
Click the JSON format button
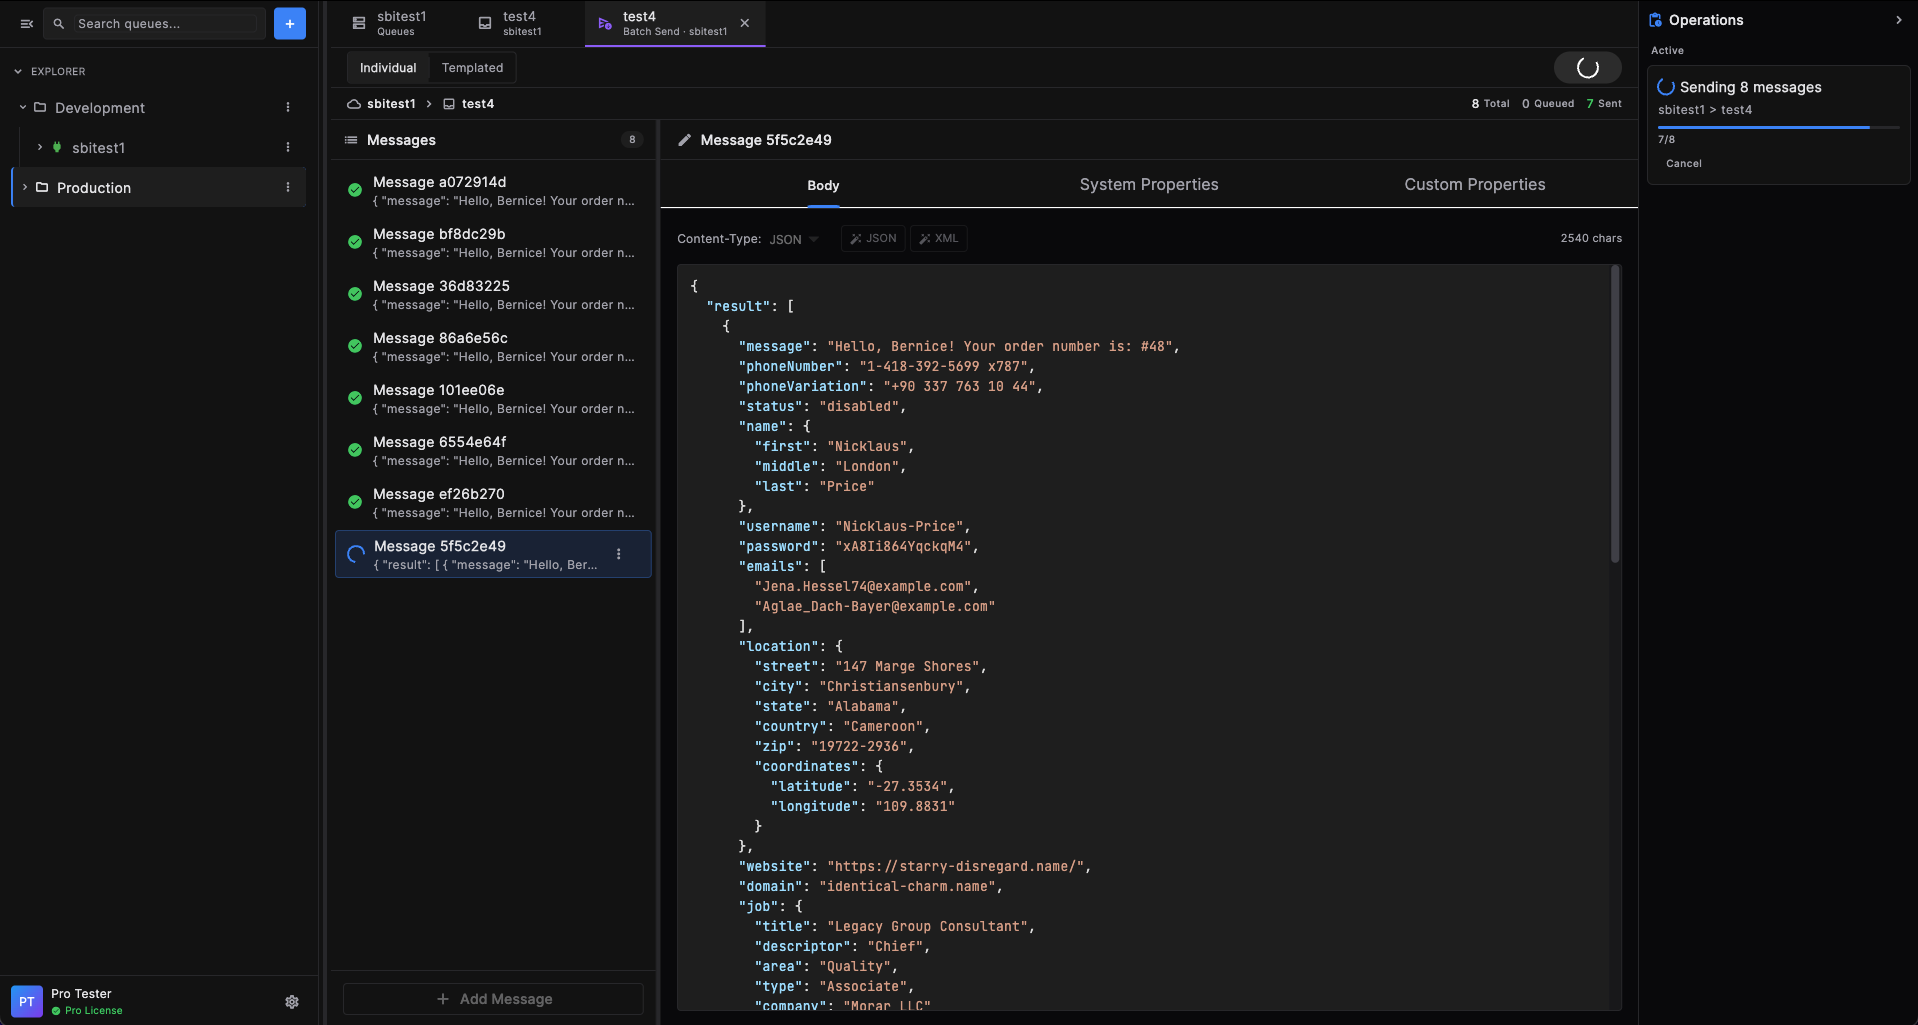coord(873,238)
